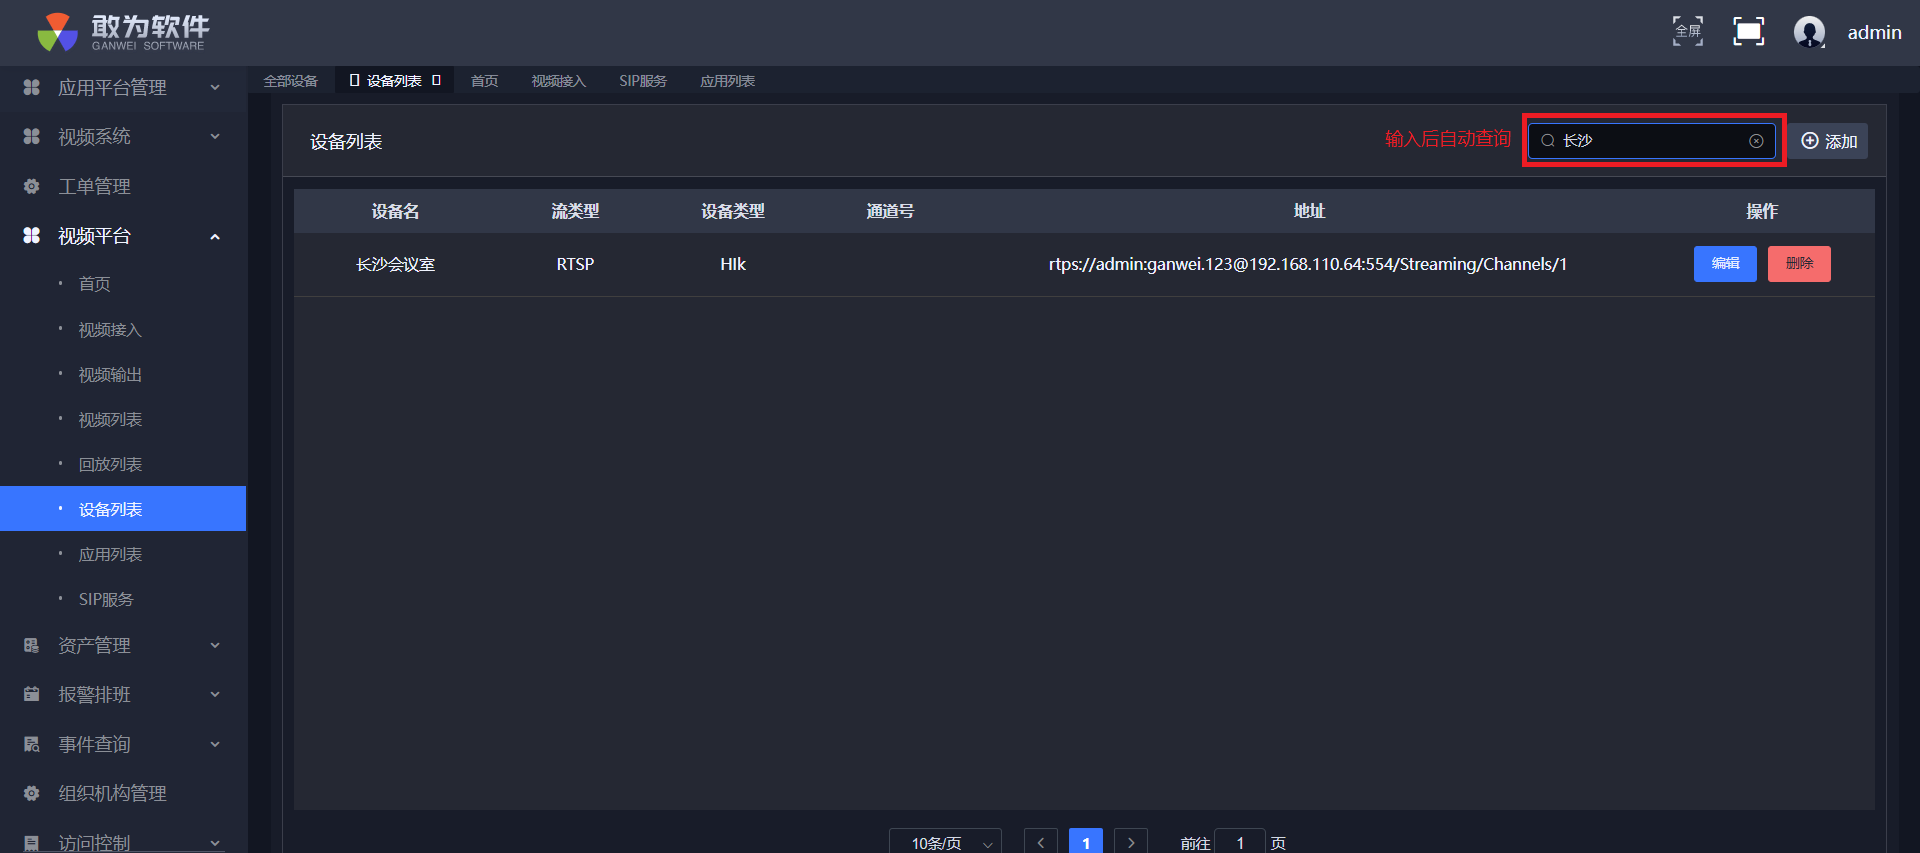This screenshot has width=1920, height=853.
Task: Click the 设备类型 column header
Action: coord(733,212)
